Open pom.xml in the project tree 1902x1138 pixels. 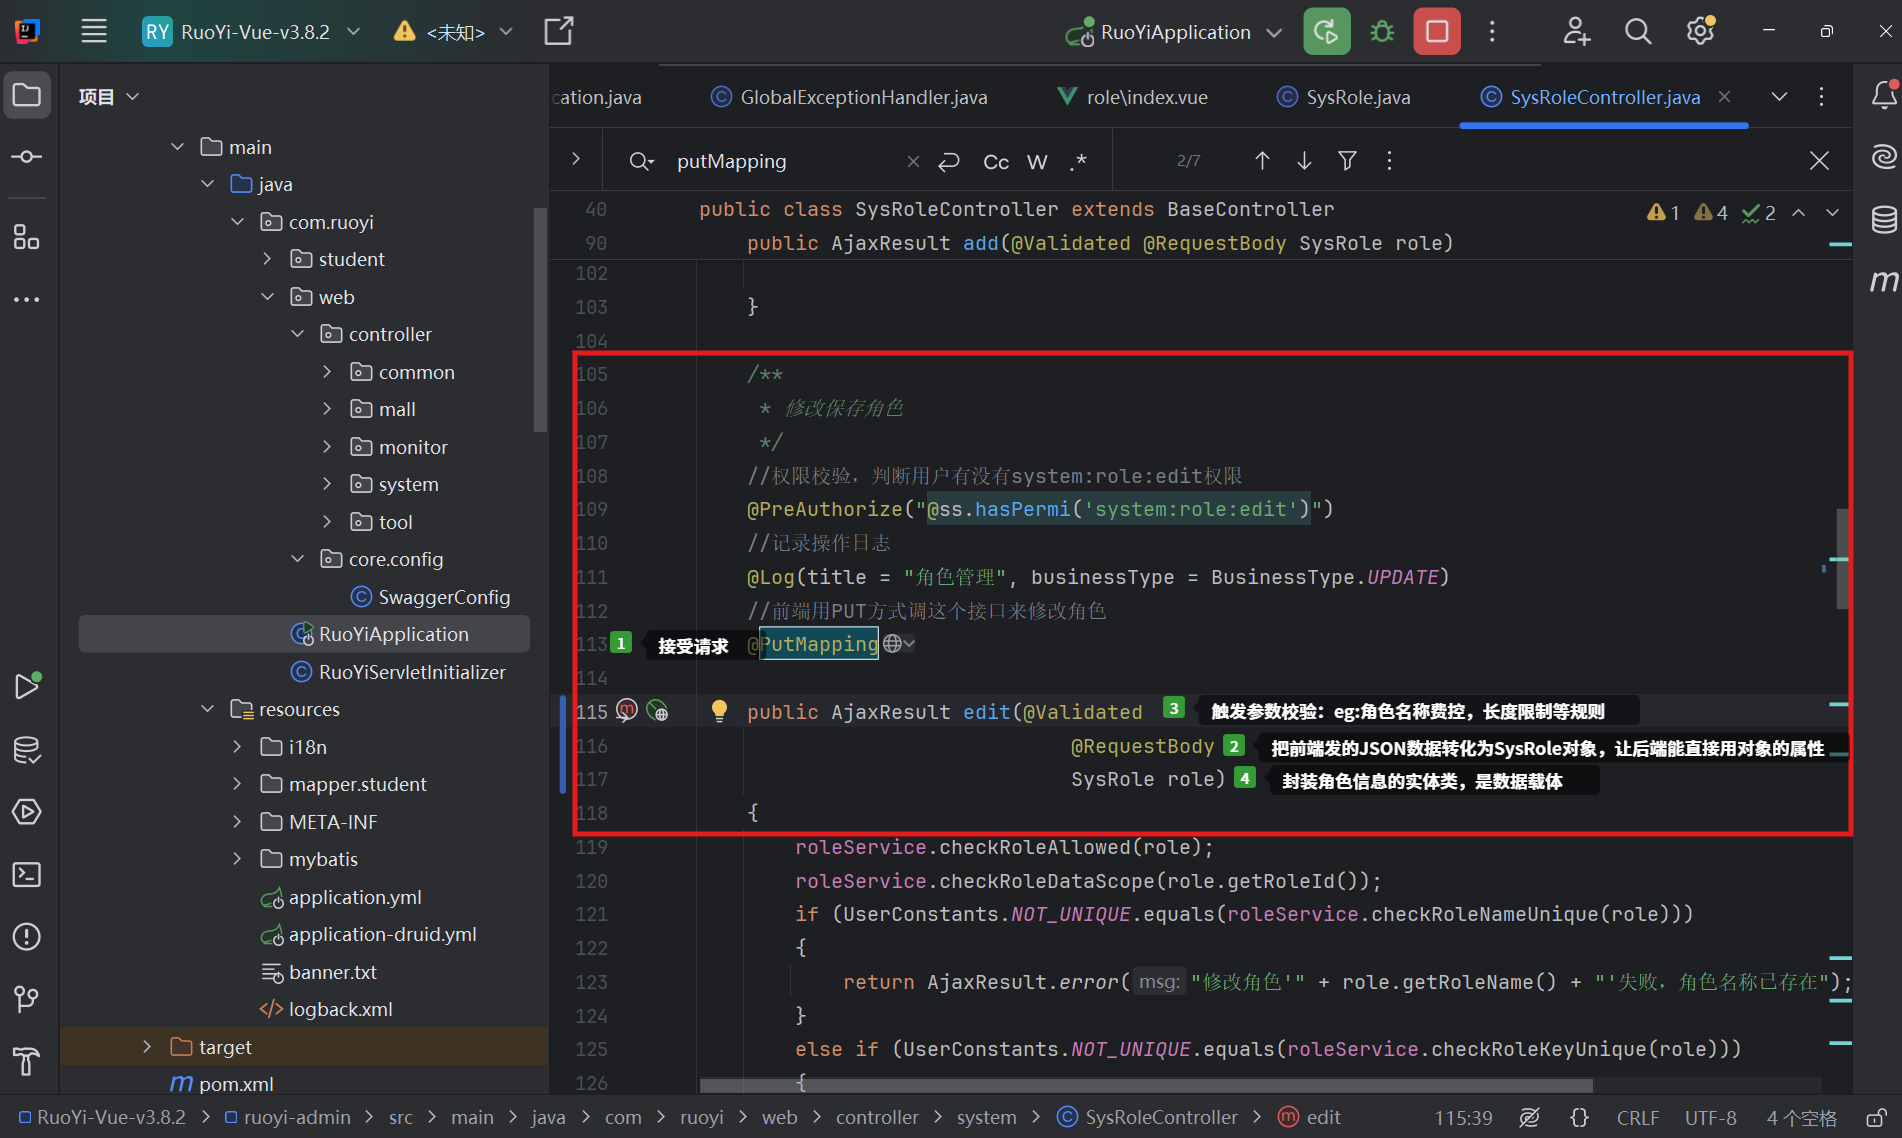pos(222,1084)
